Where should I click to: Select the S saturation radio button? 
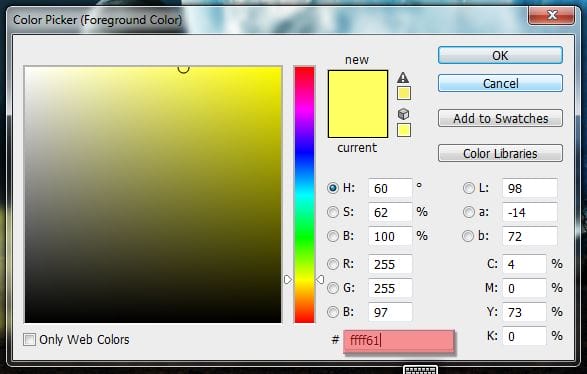coord(333,212)
